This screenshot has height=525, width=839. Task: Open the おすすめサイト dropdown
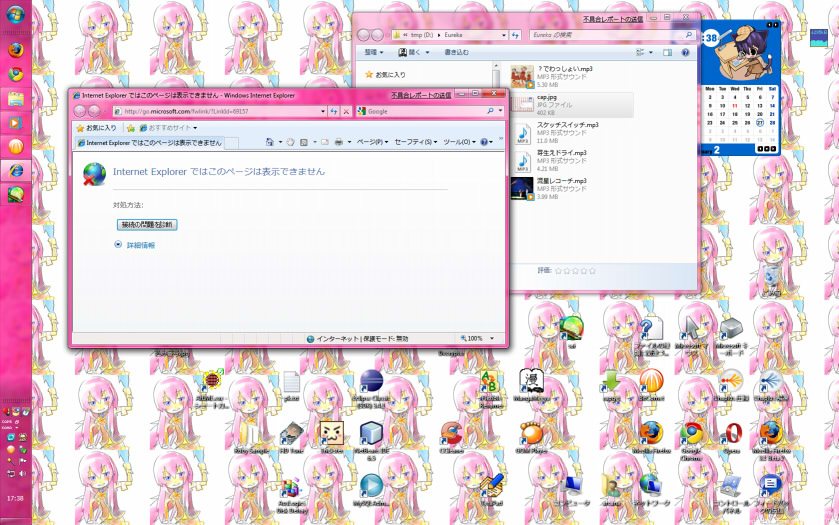pyautogui.click(x=168, y=128)
